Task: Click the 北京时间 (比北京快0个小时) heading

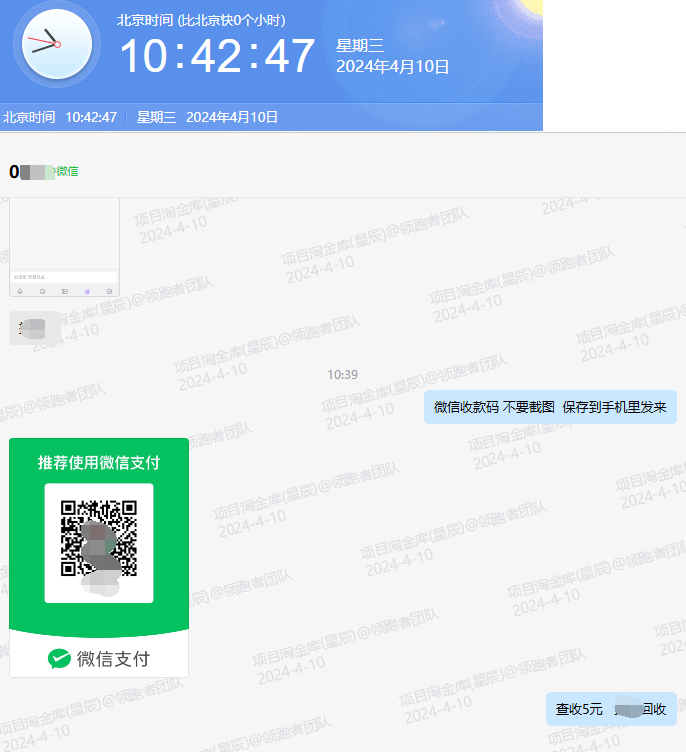Action: (x=201, y=20)
